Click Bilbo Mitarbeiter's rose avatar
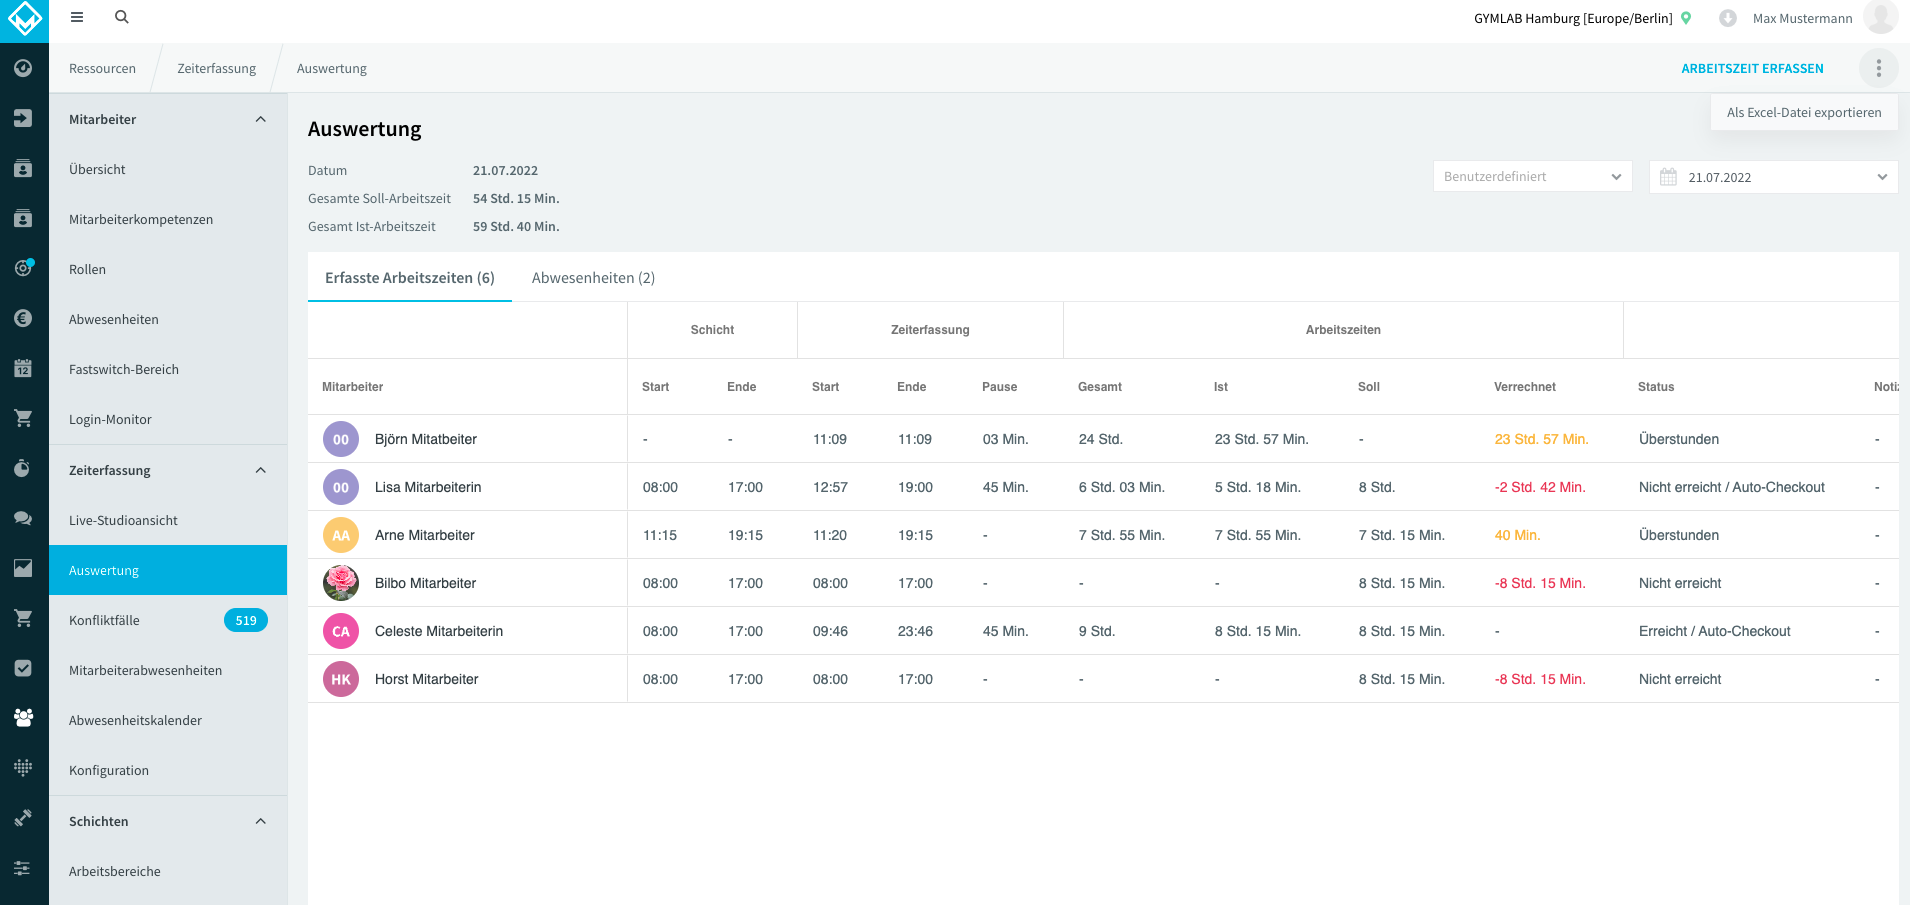 341,583
